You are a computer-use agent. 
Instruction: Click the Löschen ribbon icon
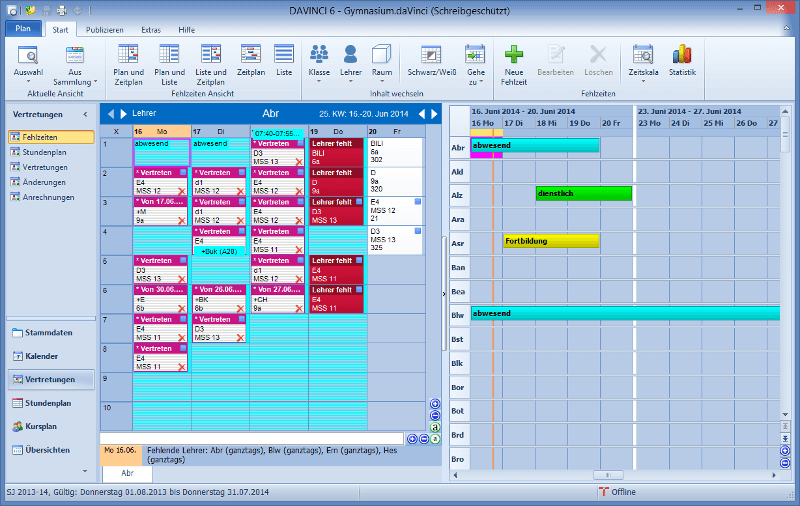coord(598,61)
